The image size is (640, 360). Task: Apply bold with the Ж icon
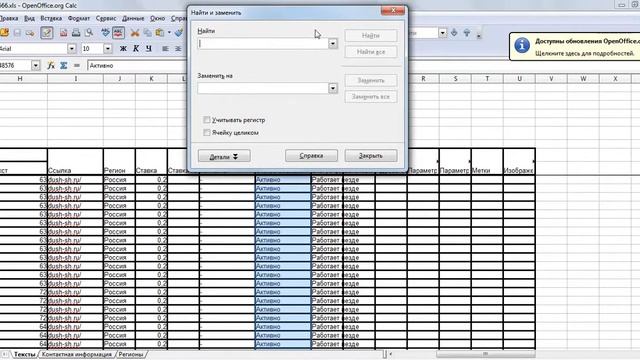pos(123,49)
